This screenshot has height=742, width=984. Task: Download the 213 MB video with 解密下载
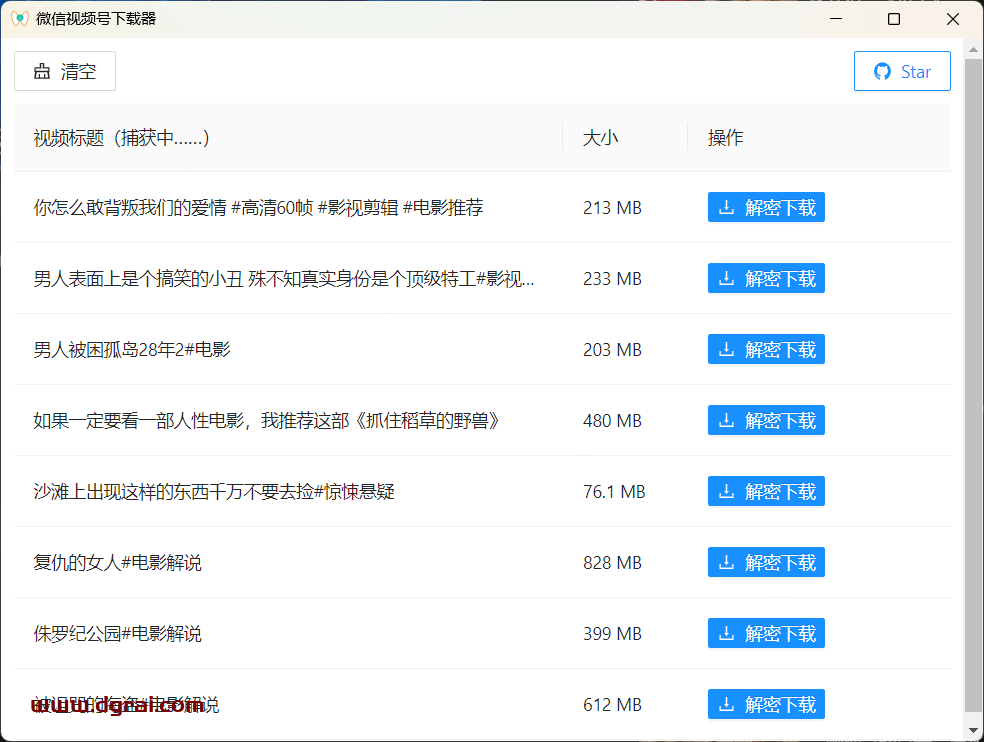click(766, 207)
